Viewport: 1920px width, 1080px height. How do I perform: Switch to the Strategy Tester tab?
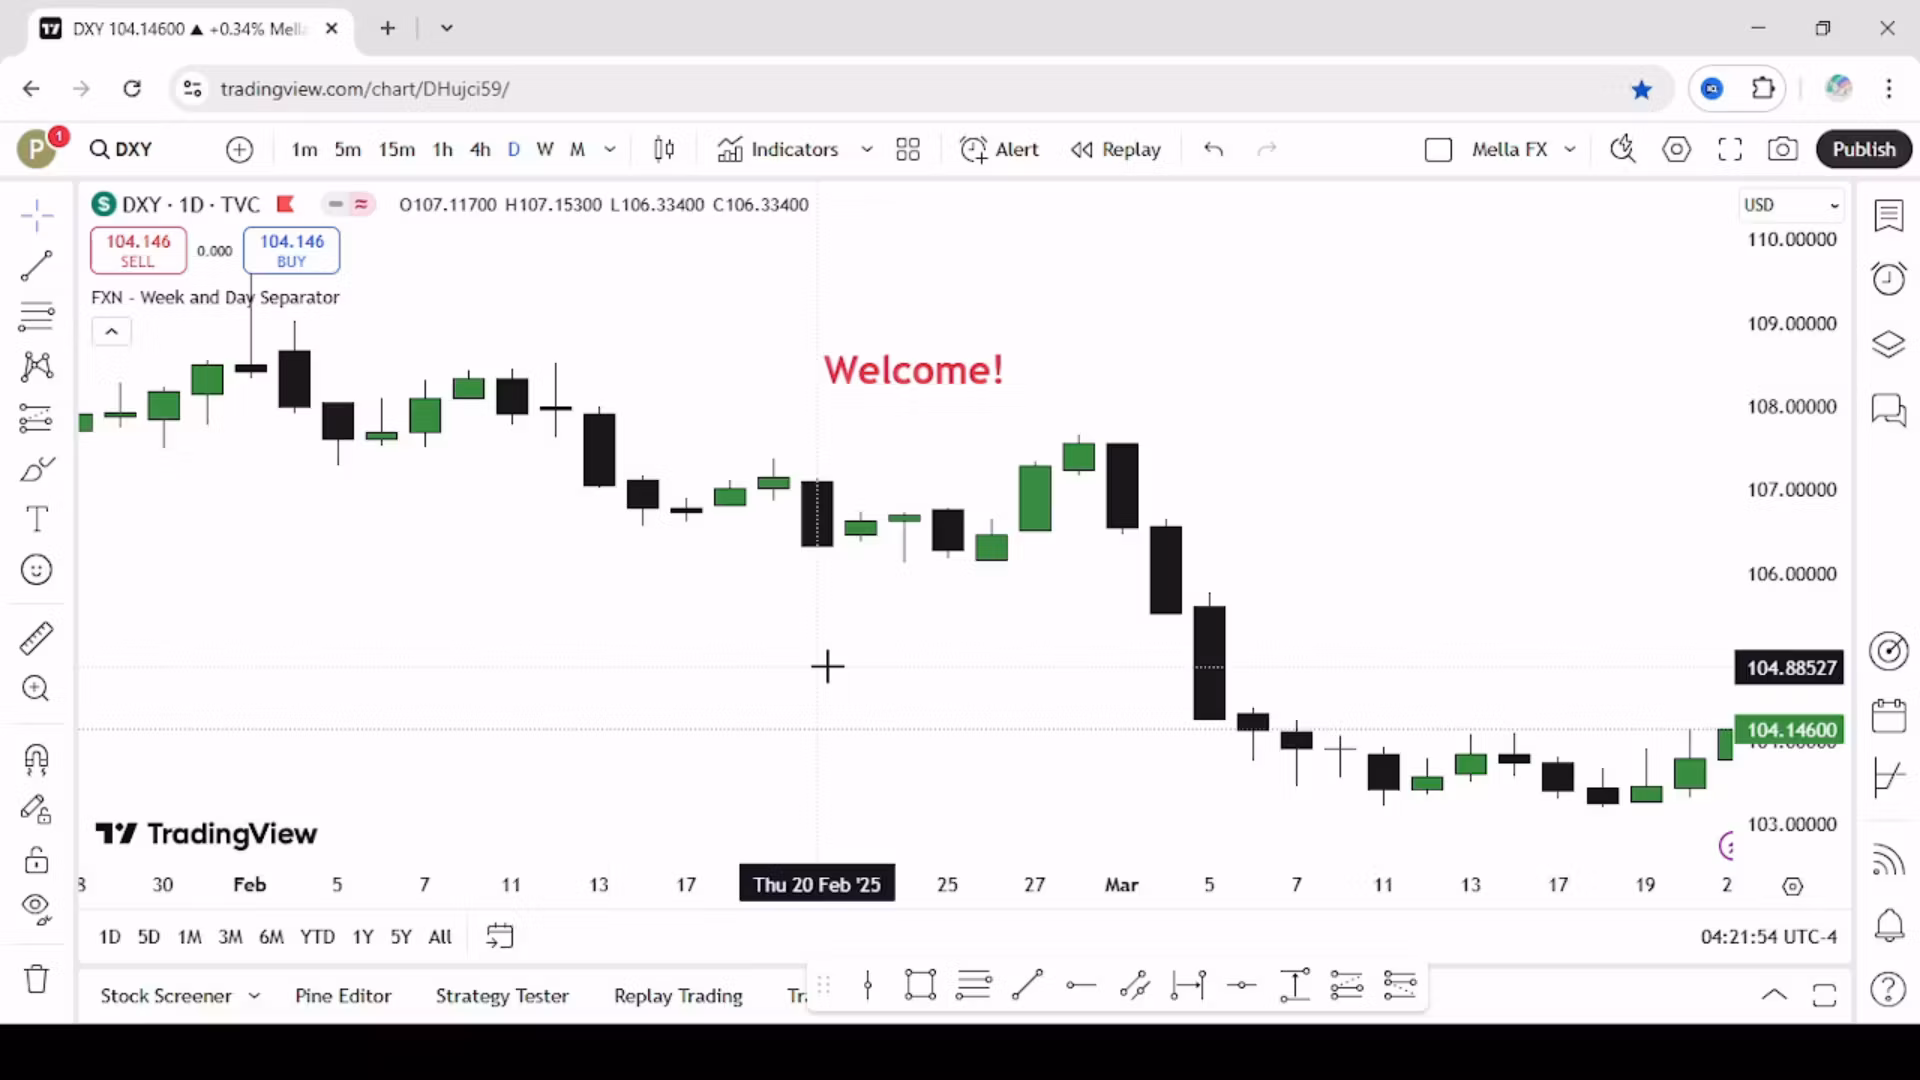coord(502,996)
